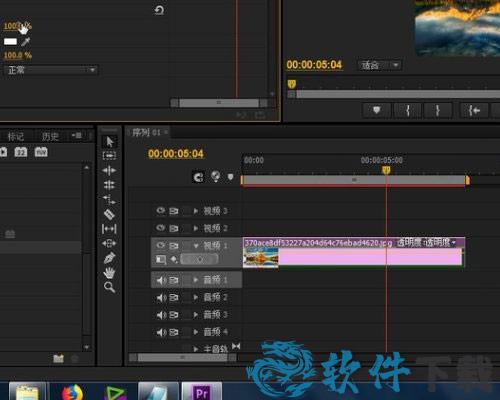
Task: Select the Slip tool
Action: 109,229
